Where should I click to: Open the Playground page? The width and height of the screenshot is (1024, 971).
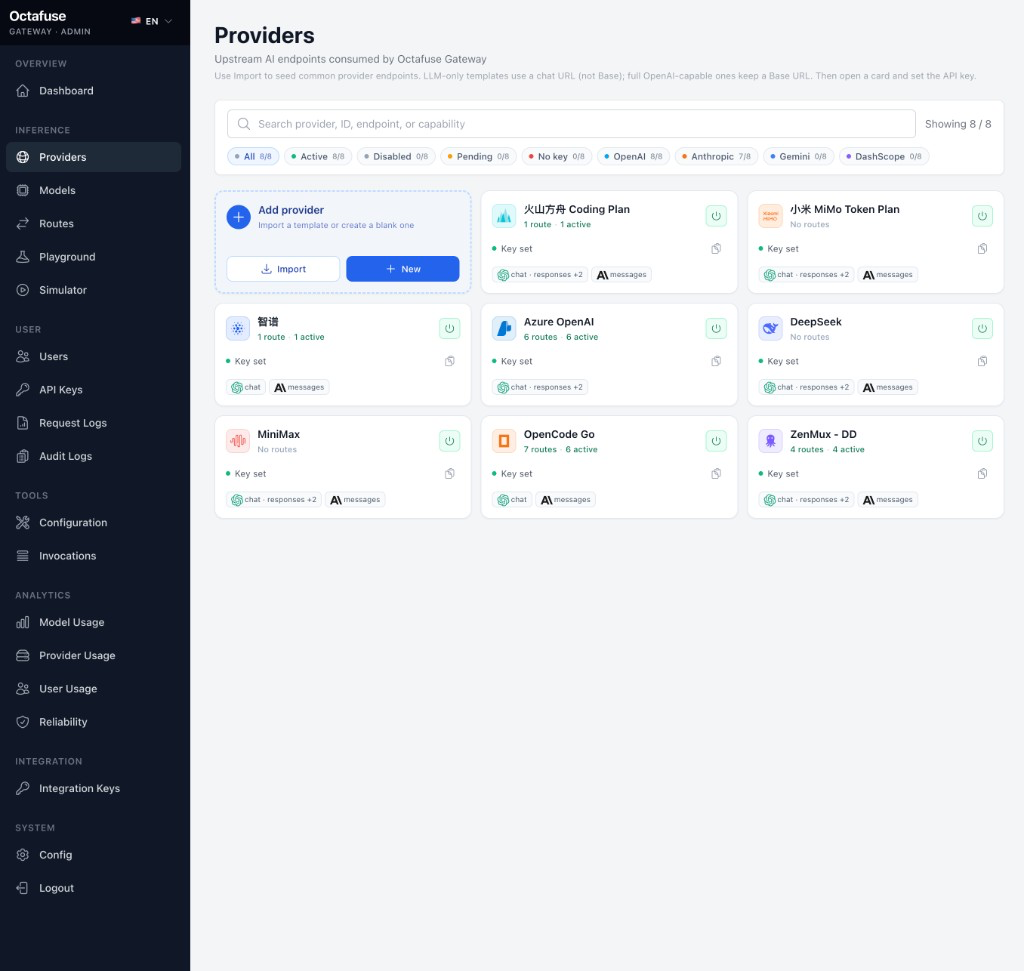(93, 257)
